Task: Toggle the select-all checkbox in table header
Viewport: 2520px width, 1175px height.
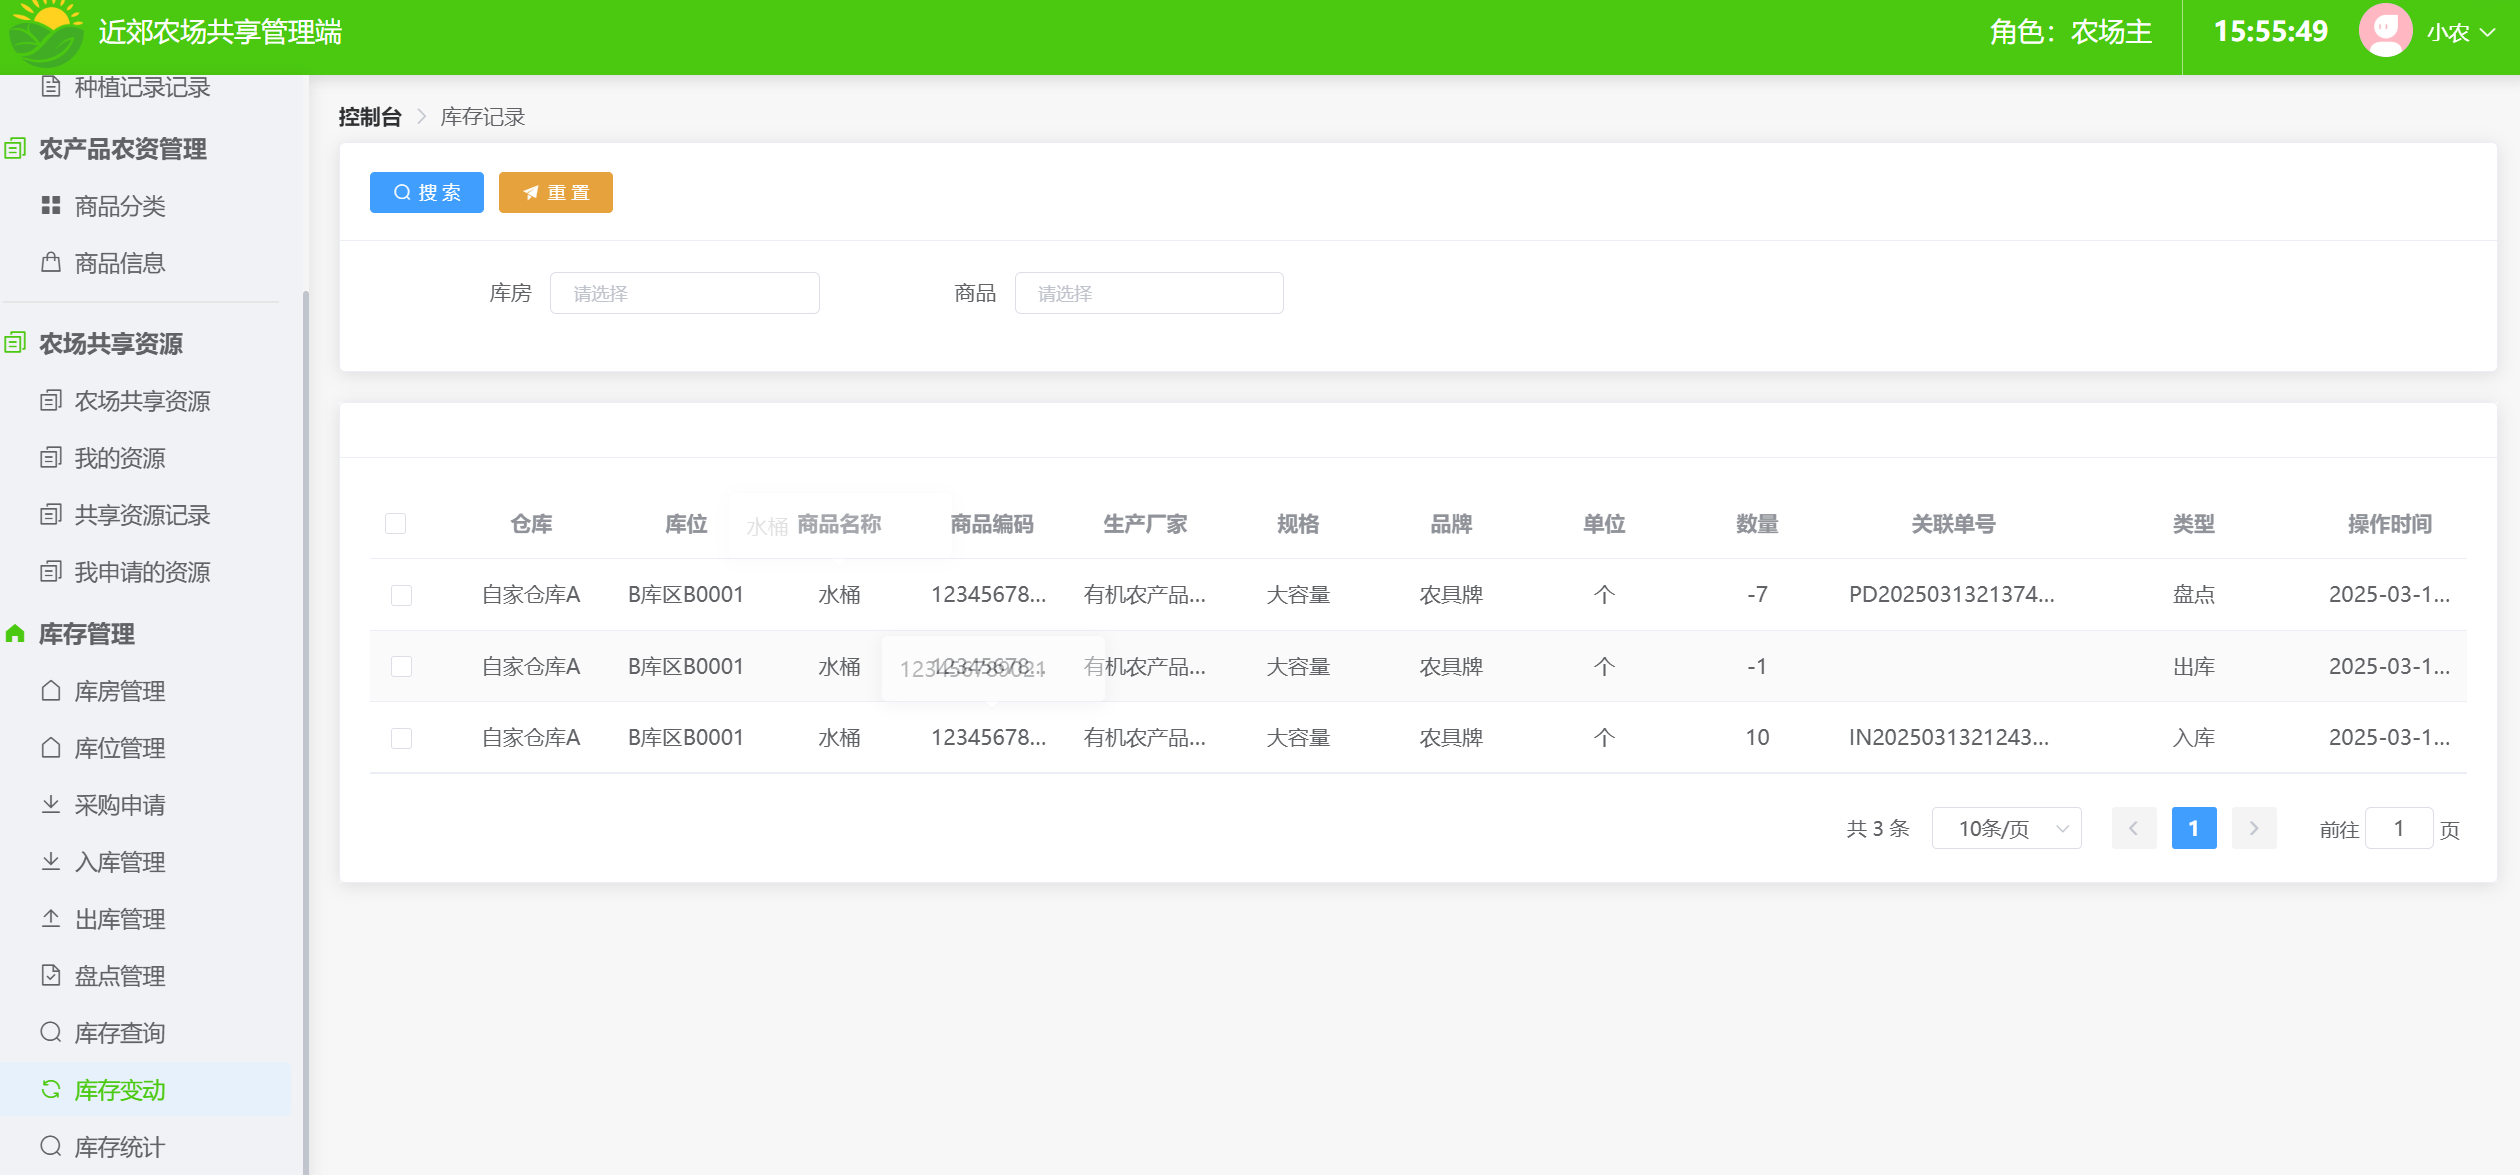Action: click(x=396, y=524)
